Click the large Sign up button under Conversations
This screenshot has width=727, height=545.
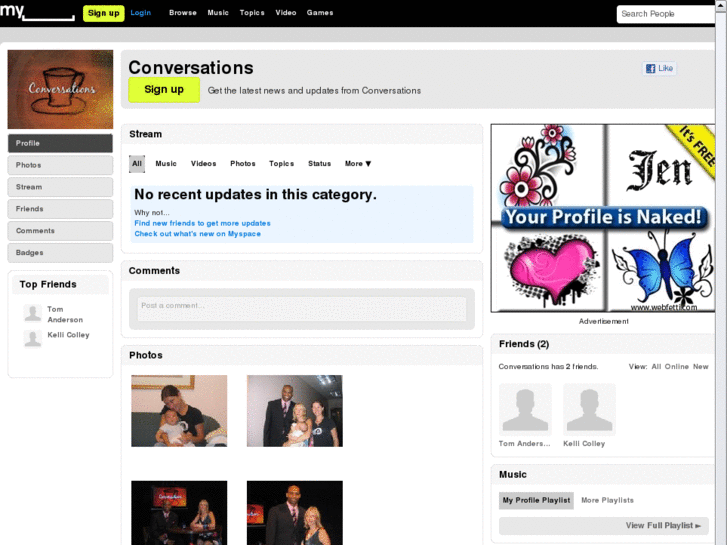point(164,90)
